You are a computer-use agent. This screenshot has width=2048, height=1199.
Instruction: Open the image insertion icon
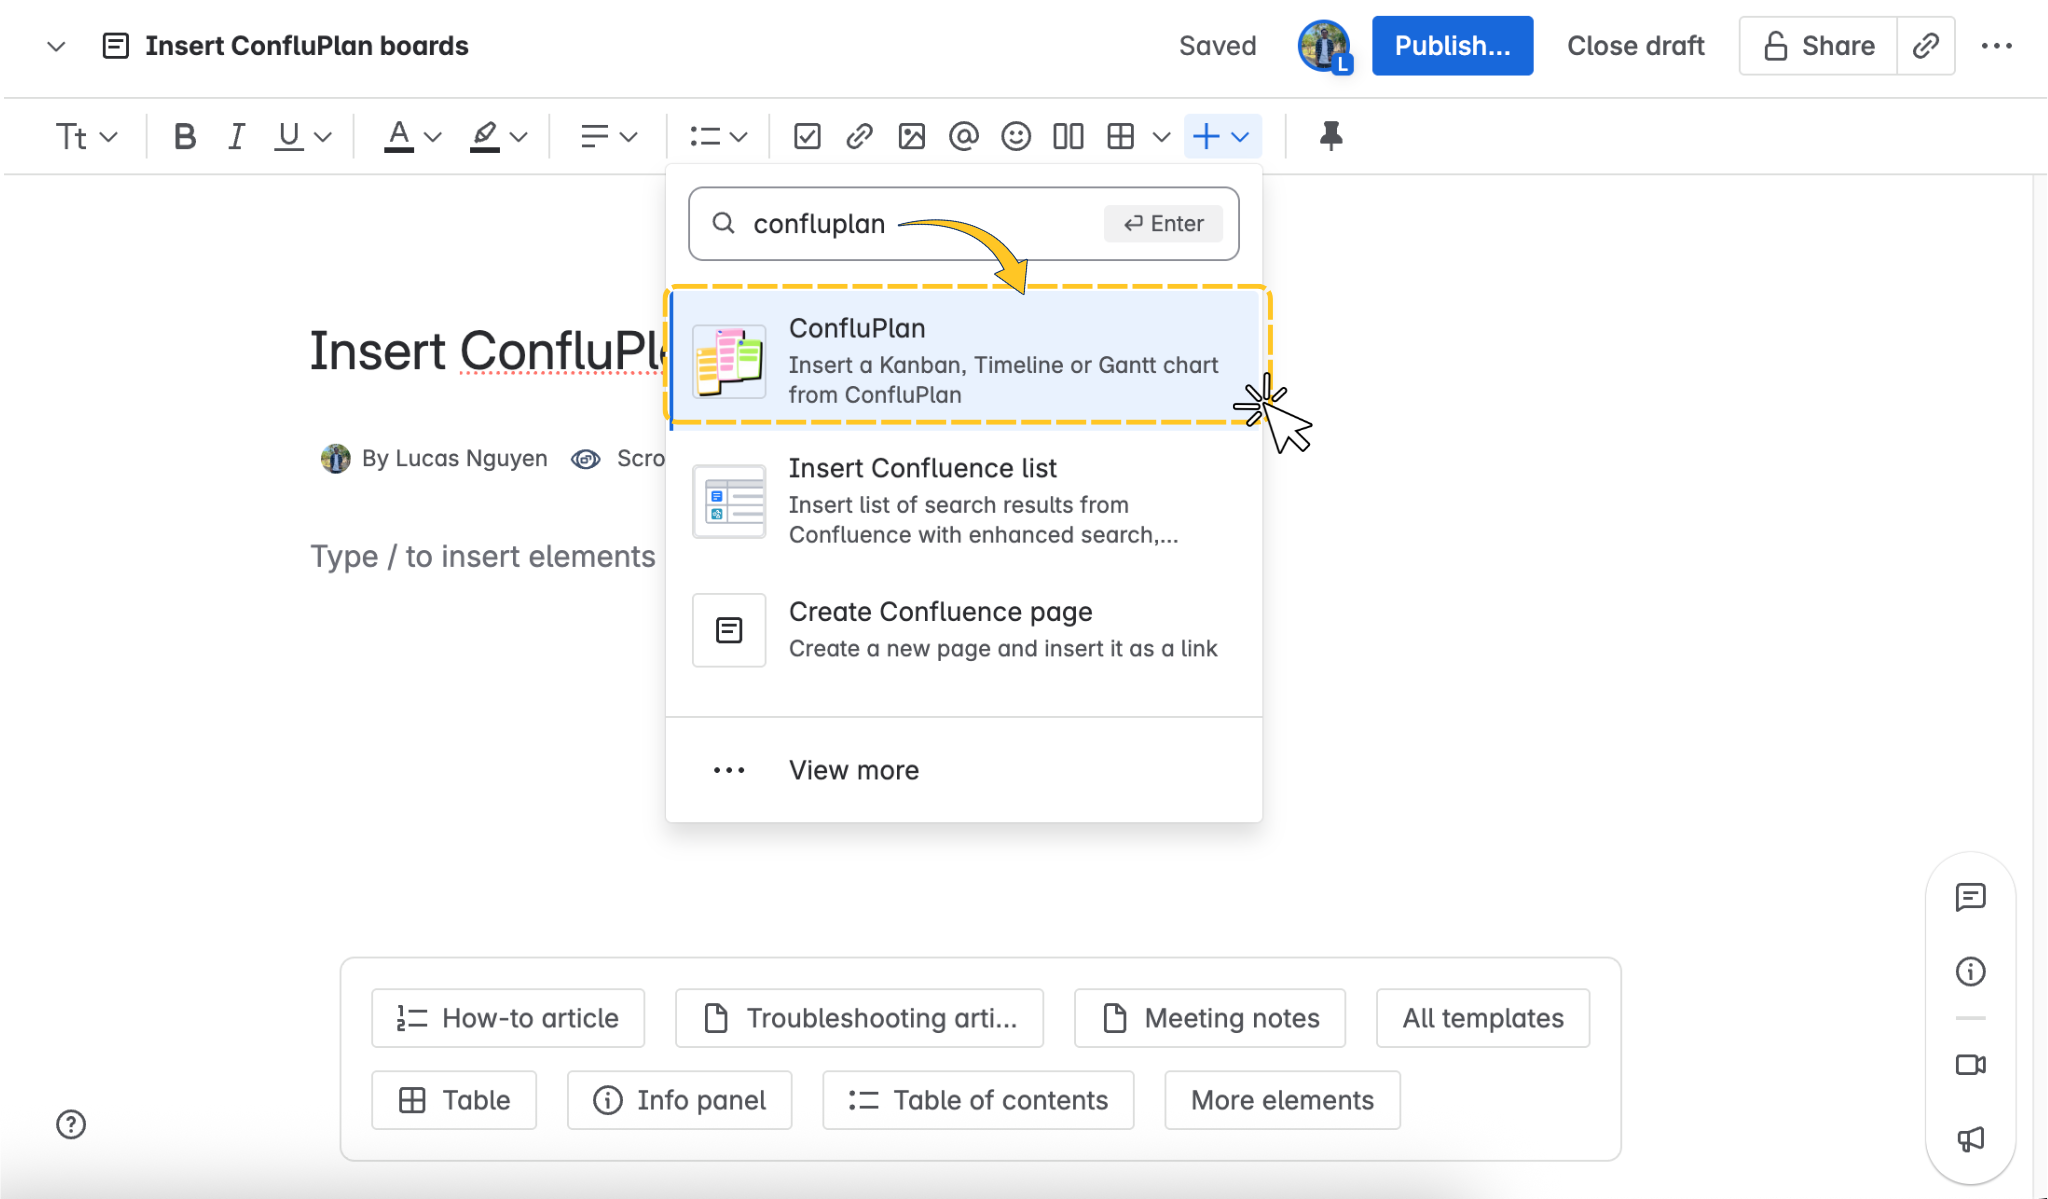click(x=911, y=136)
